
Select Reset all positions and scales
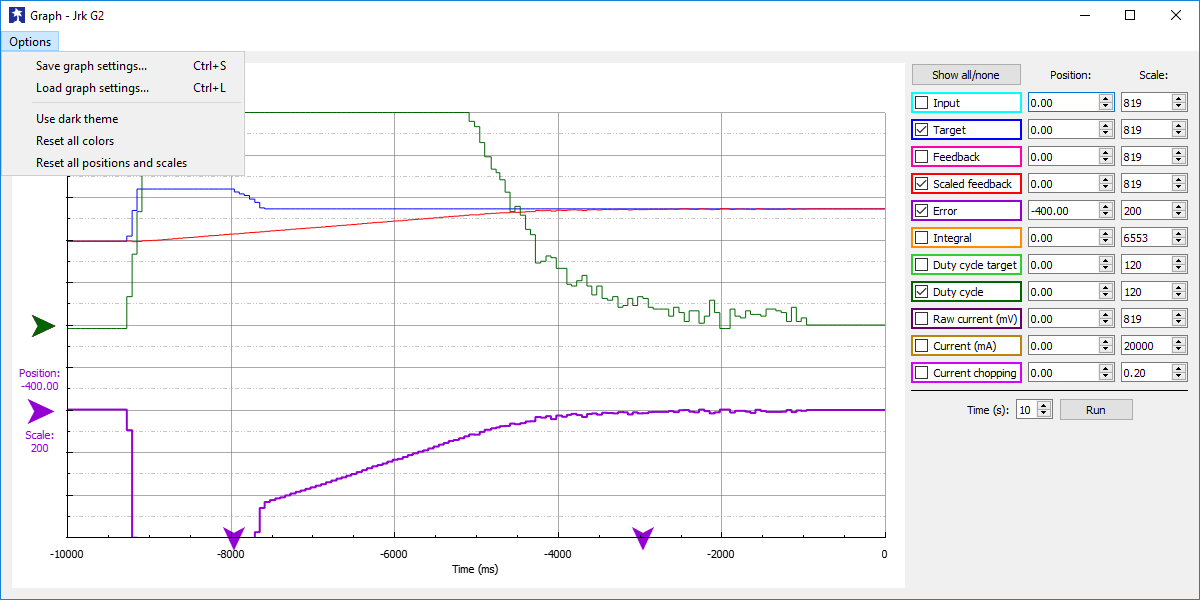tap(111, 163)
